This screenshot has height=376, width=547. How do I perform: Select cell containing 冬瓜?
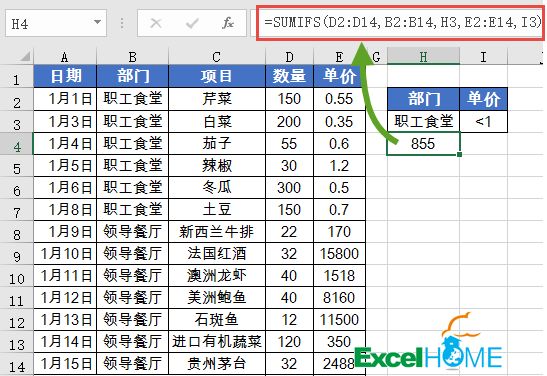pyautogui.click(x=217, y=187)
